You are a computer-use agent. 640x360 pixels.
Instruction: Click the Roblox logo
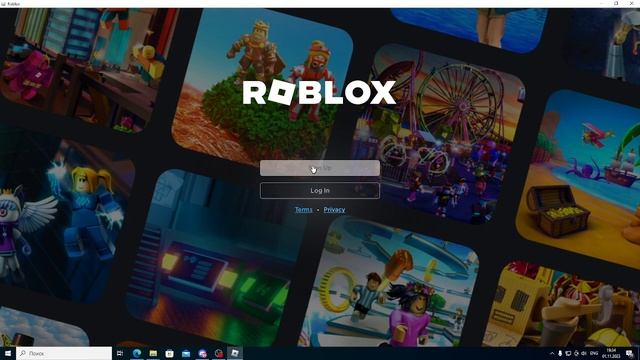pos(319,93)
